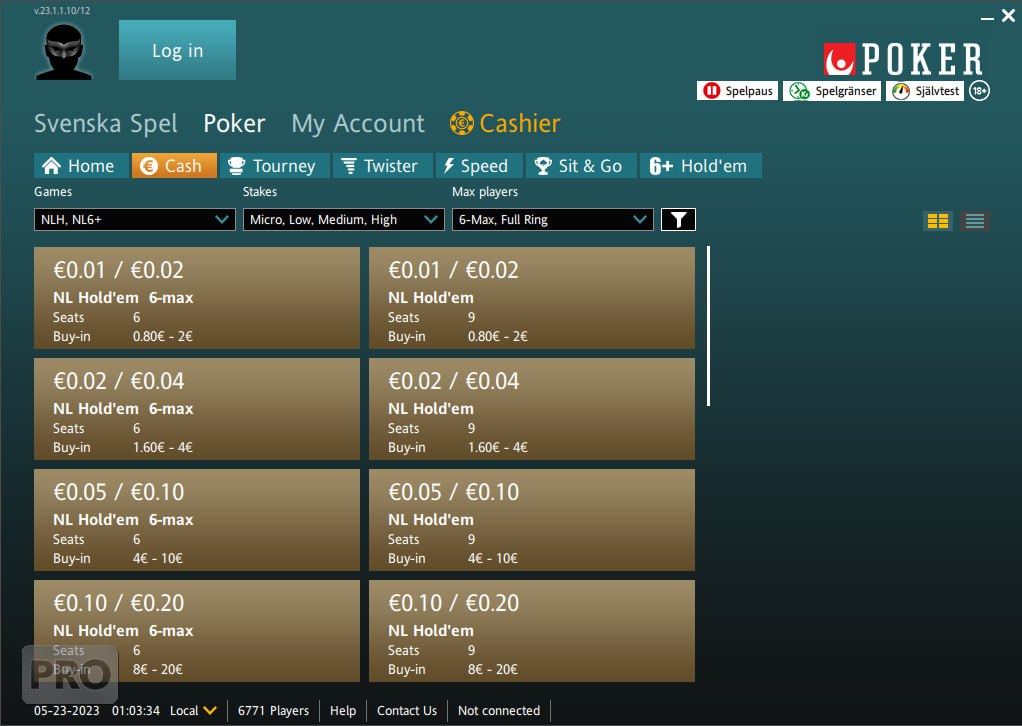Click the clock time 01:03:34
Screen dimensions: 1022x726
136,710
